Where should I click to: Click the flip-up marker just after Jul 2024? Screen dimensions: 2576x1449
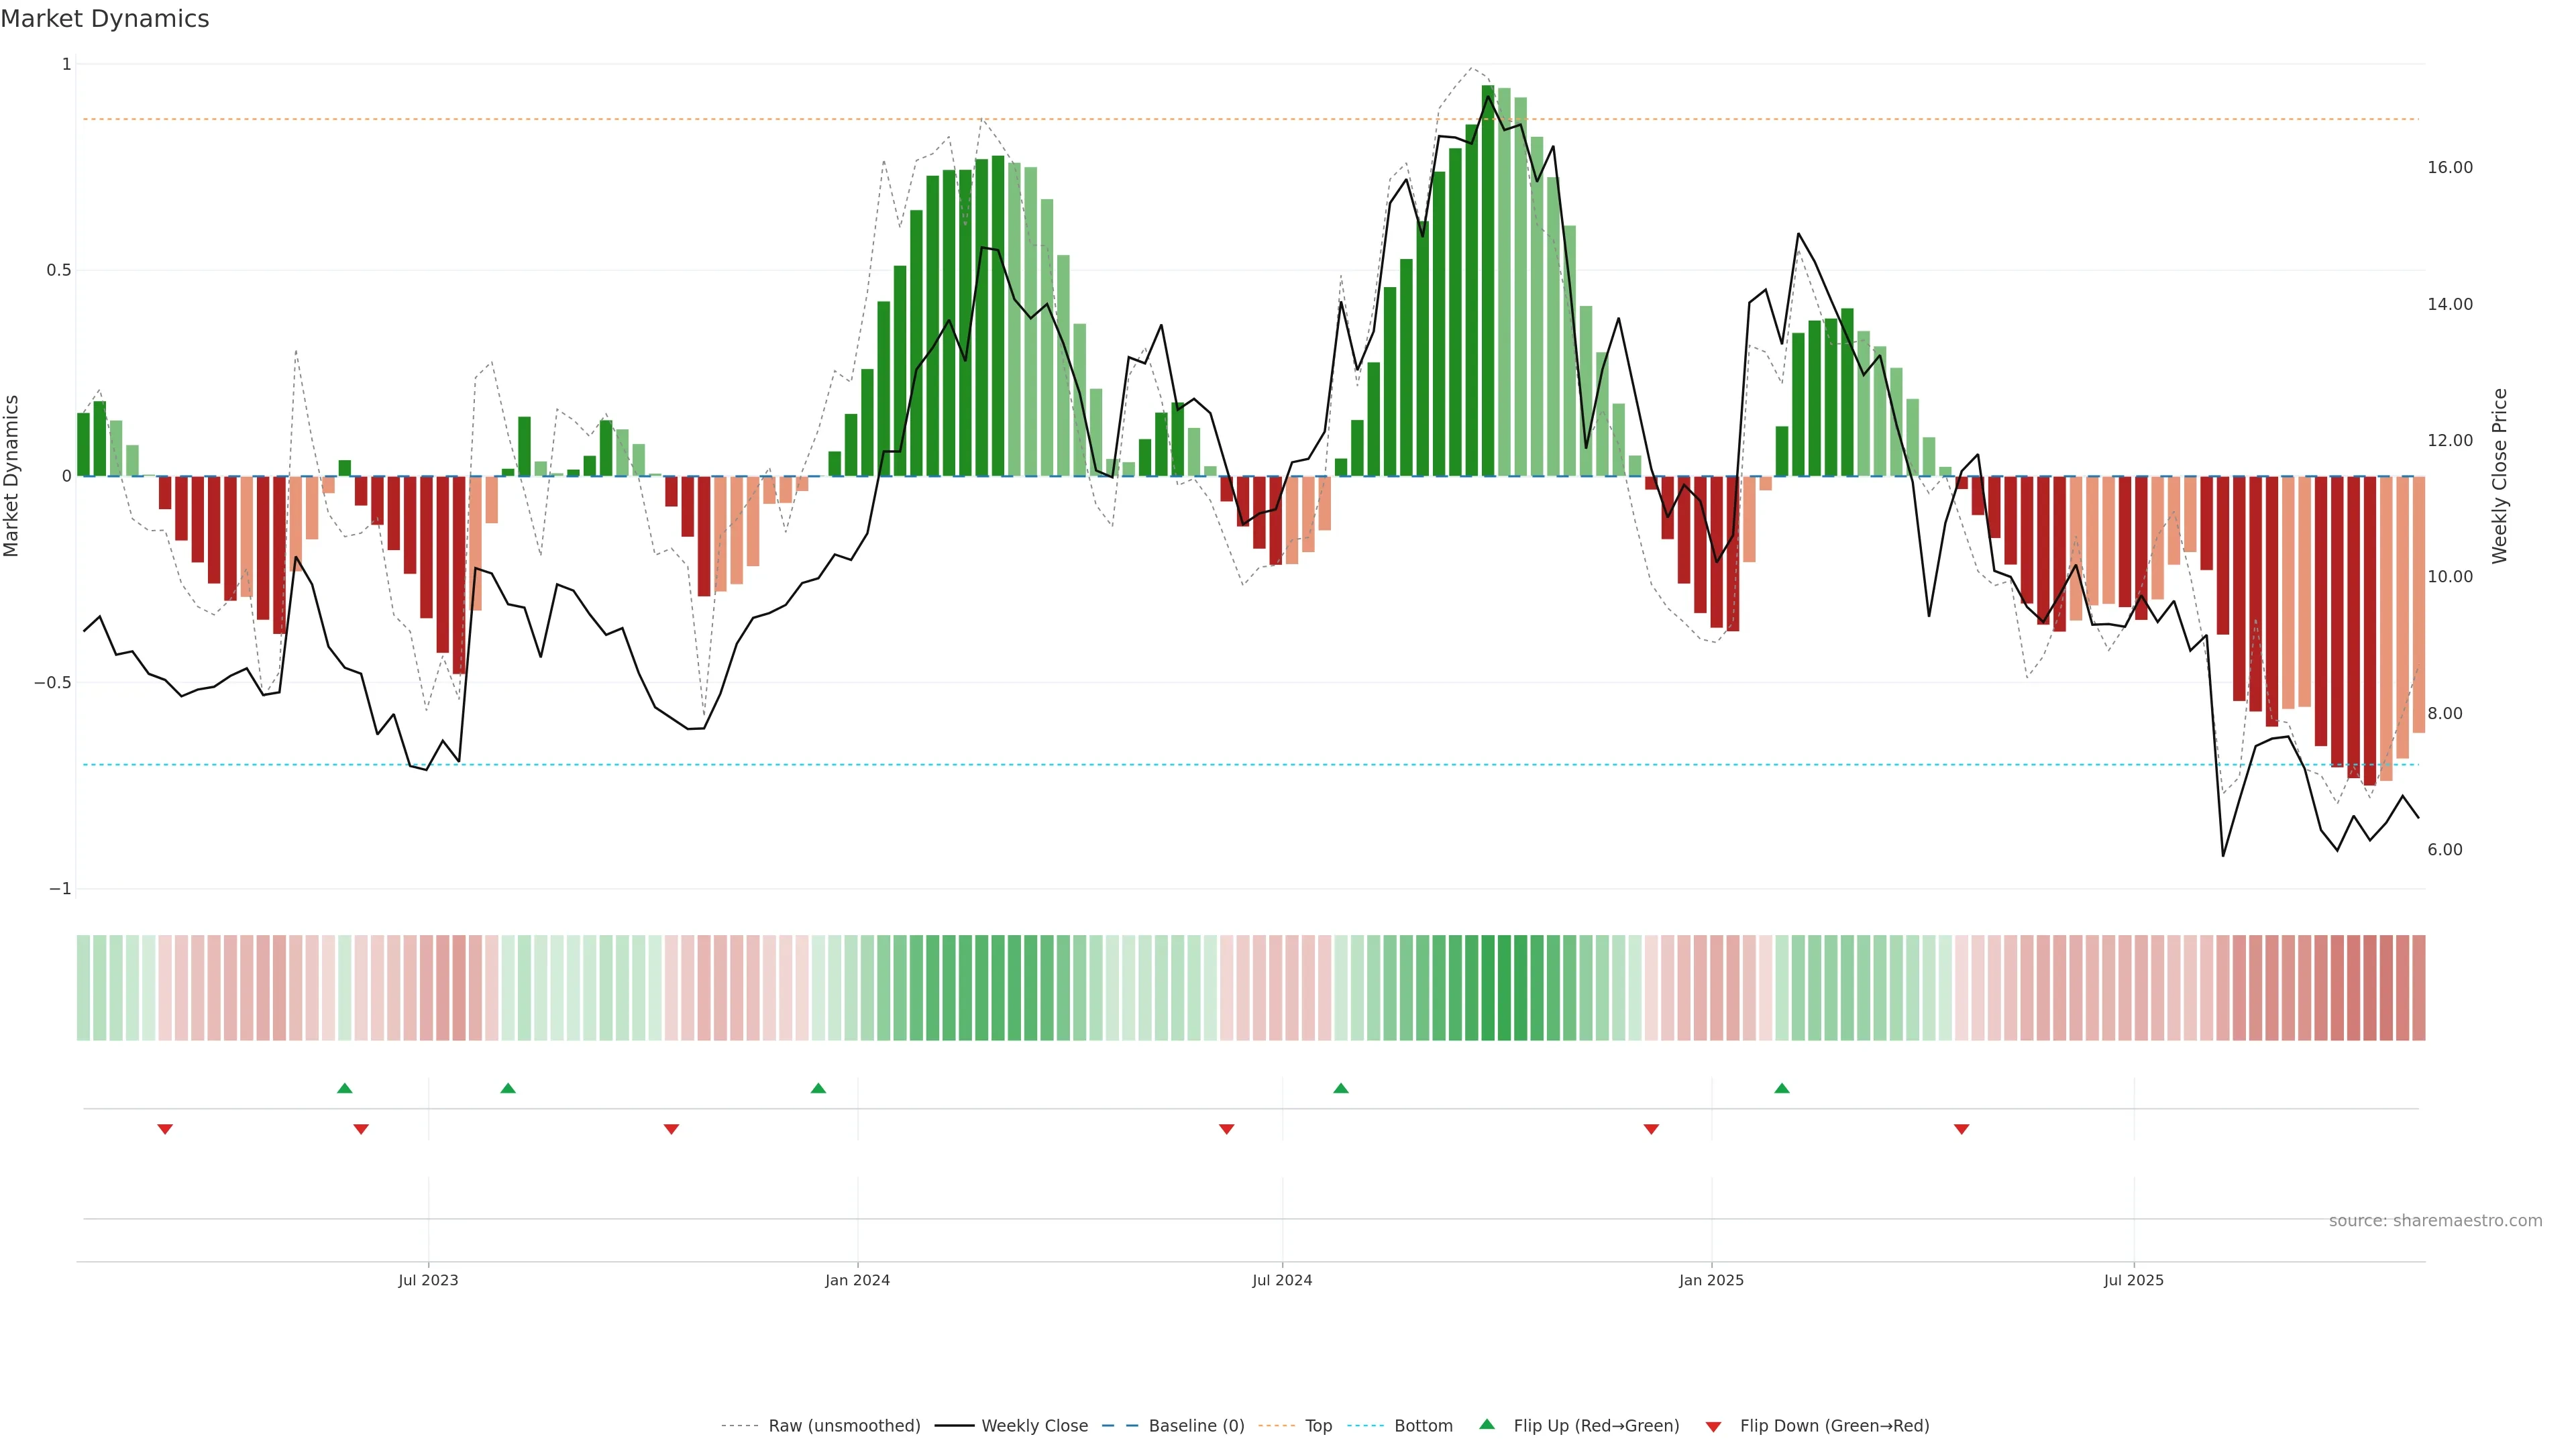[x=1341, y=1088]
